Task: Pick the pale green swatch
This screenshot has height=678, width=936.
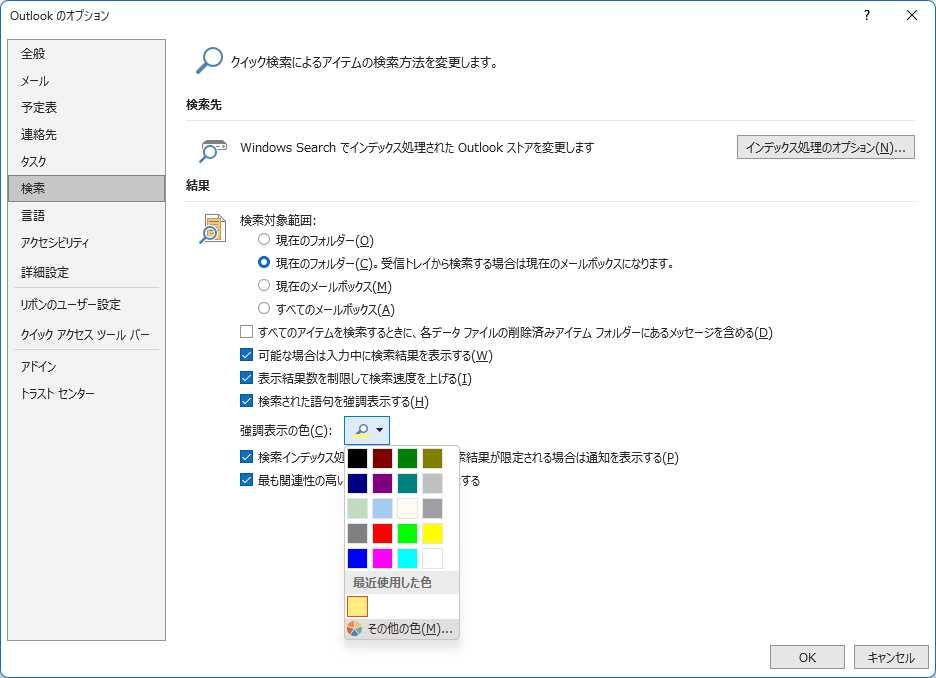Action: (358, 508)
